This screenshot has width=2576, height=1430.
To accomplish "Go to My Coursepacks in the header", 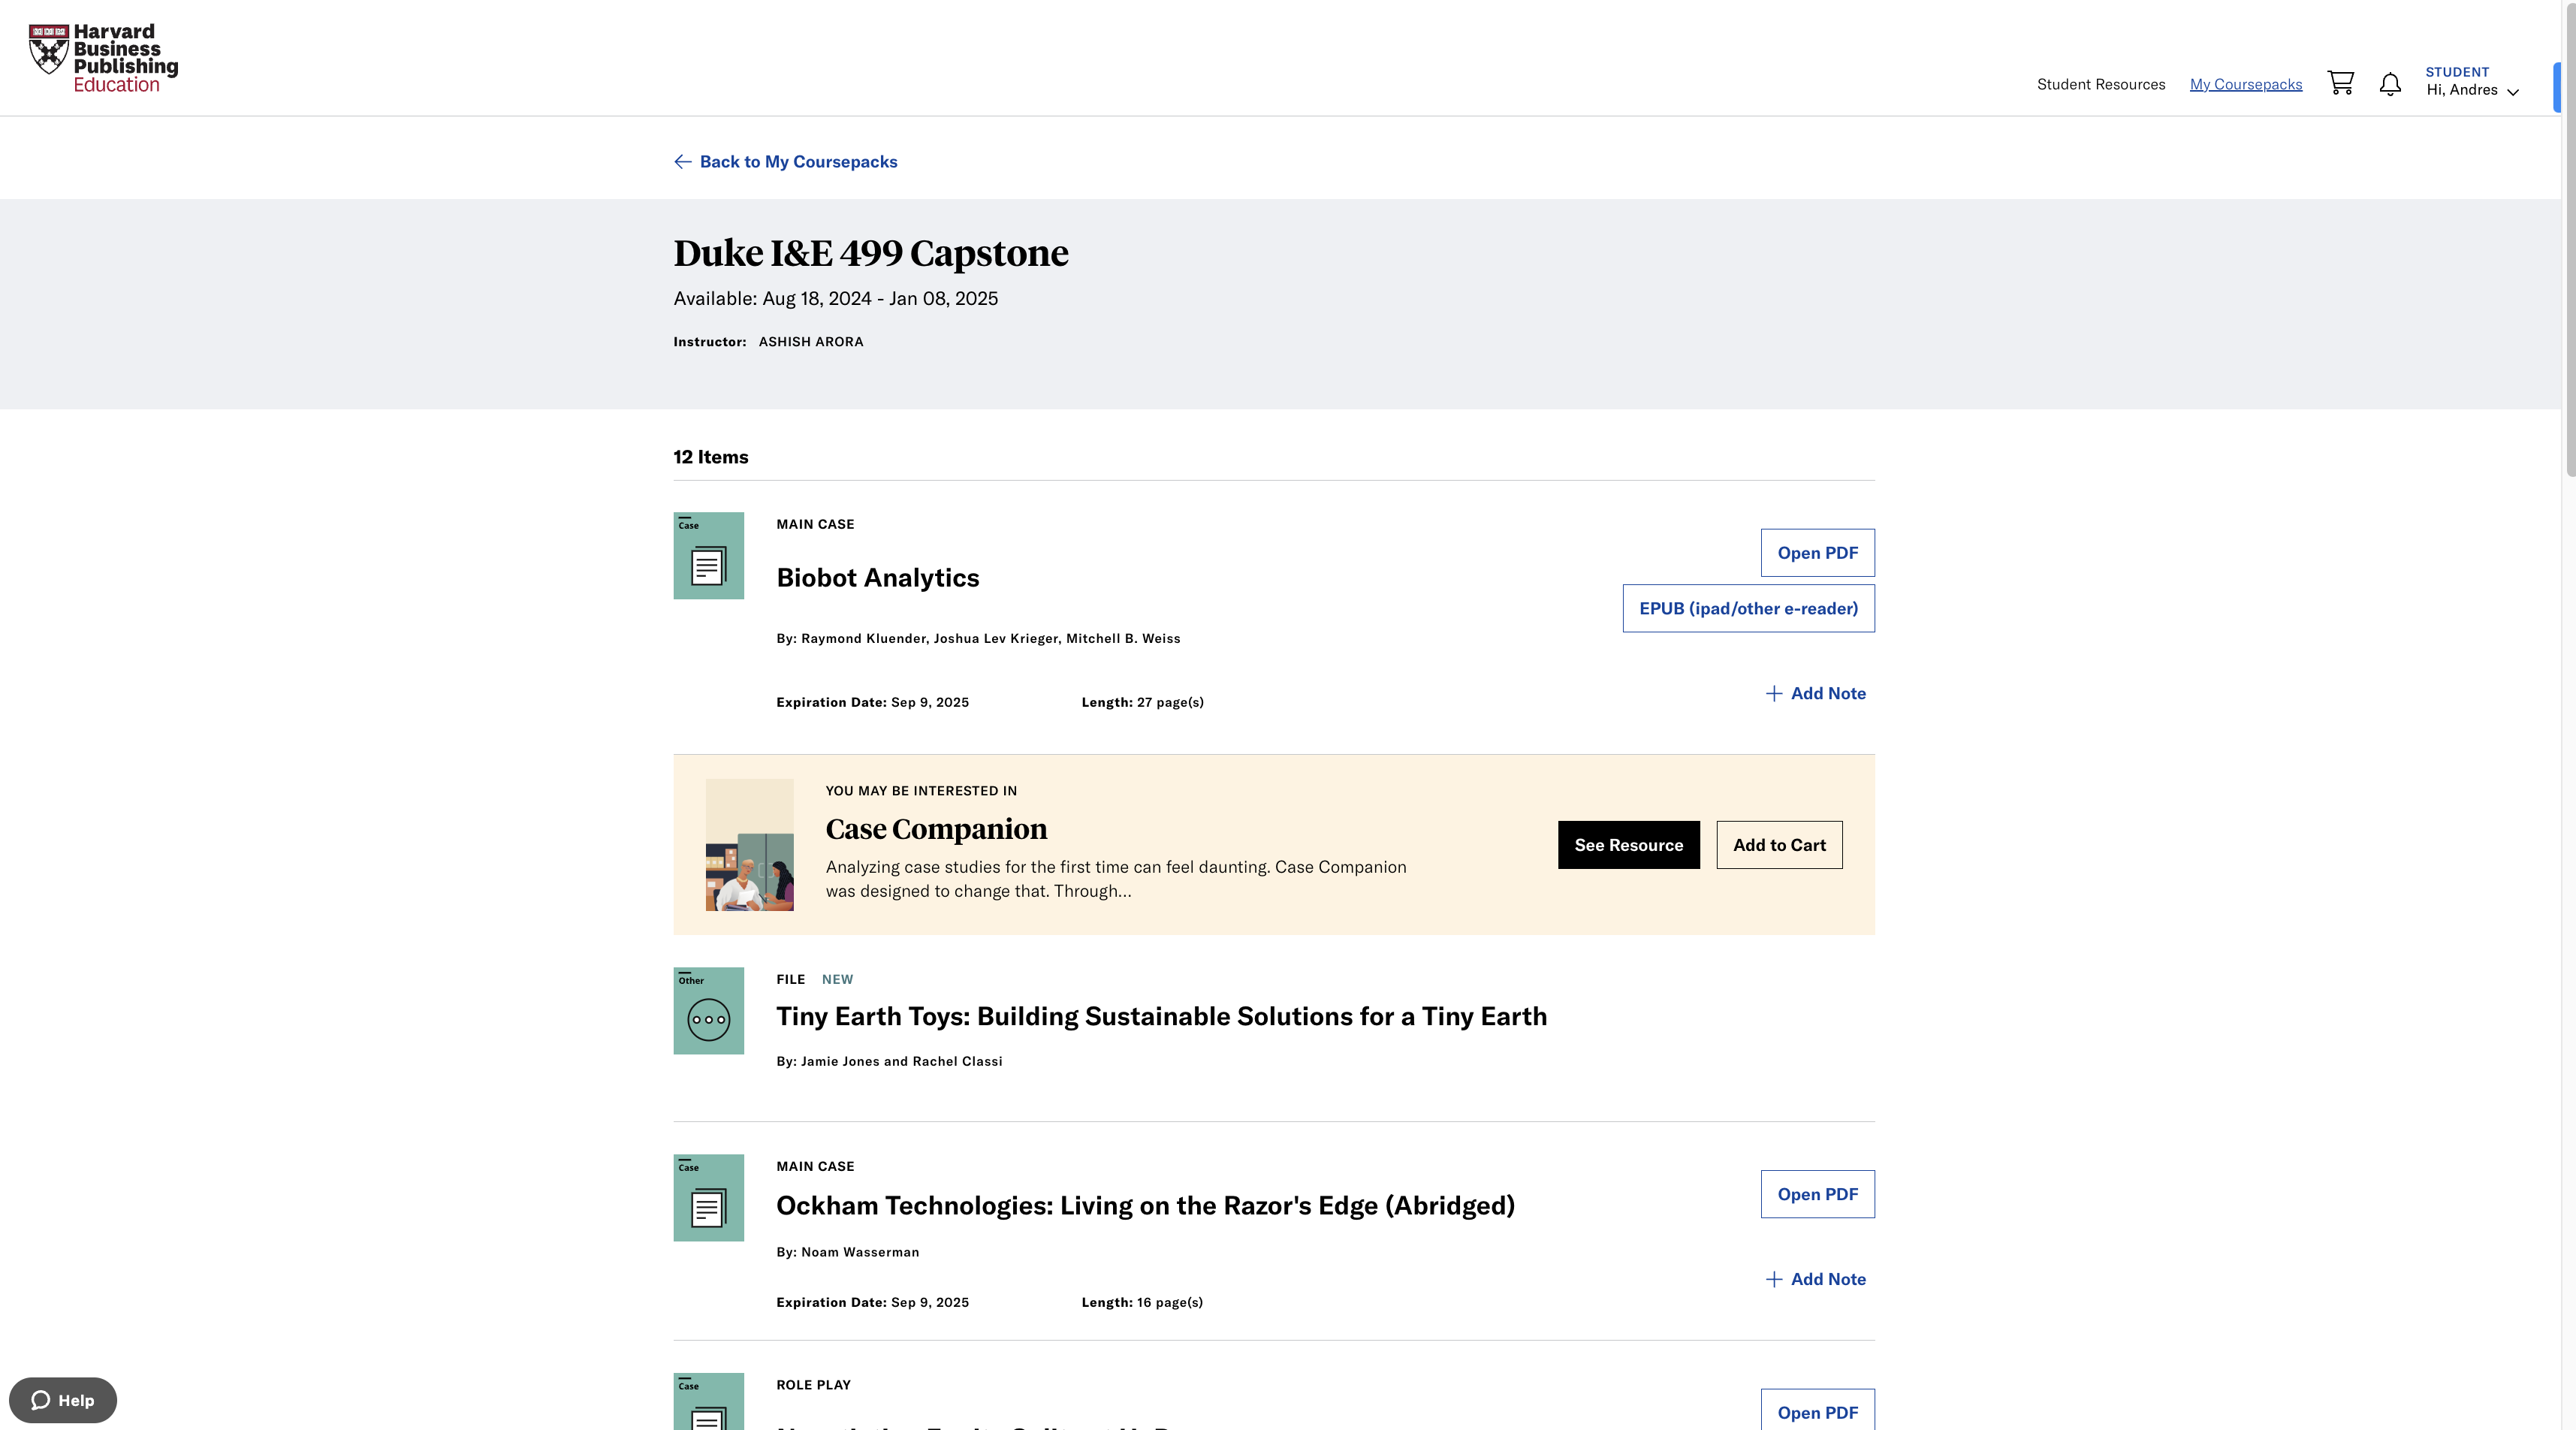I will click(2245, 84).
